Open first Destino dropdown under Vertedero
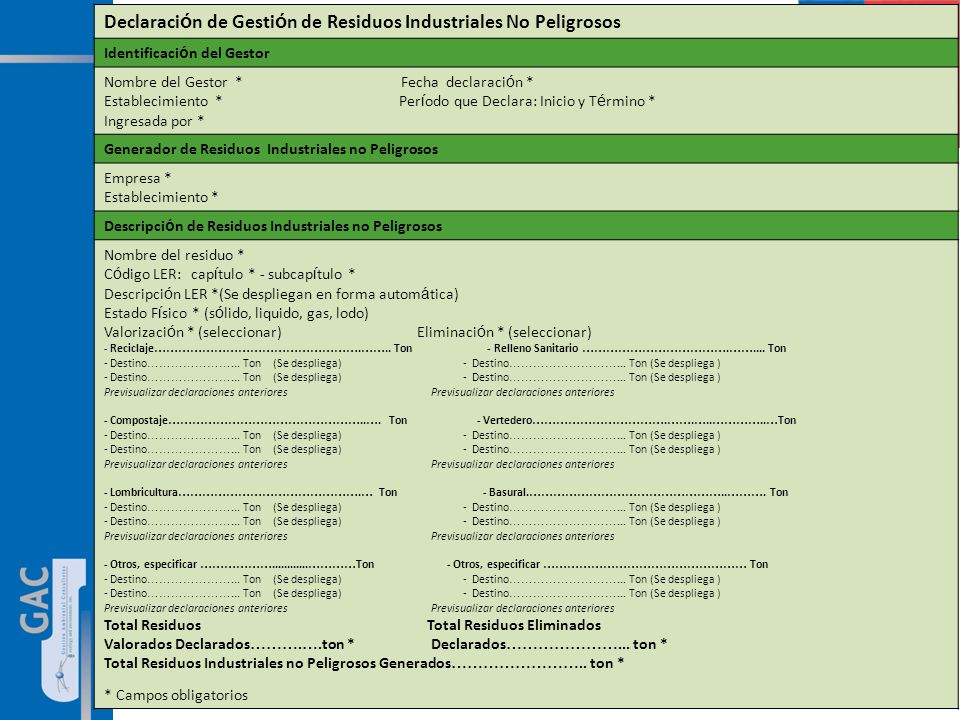The image size is (960, 720). tap(591, 435)
